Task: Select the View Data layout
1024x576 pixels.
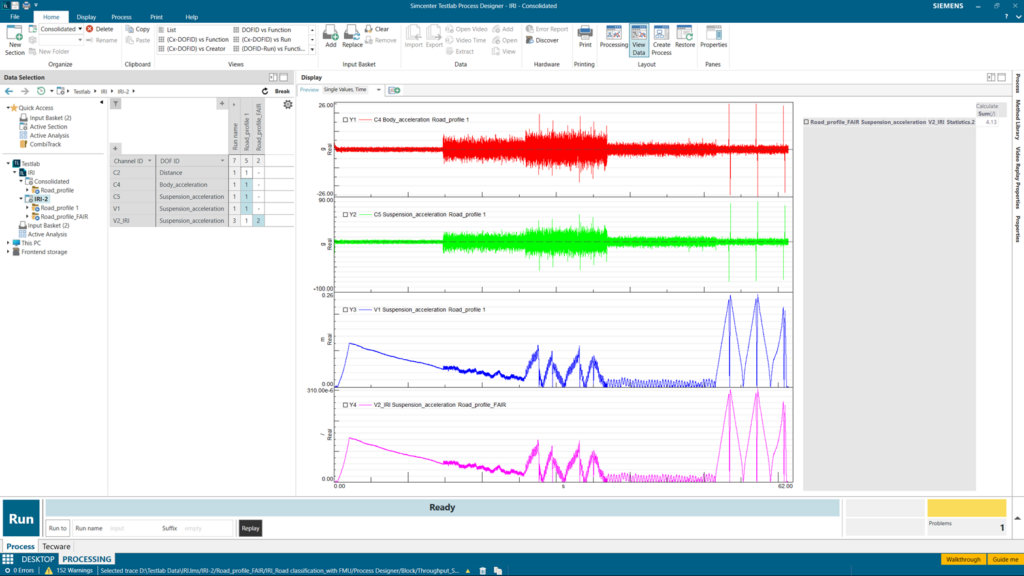Action: click(x=639, y=40)
